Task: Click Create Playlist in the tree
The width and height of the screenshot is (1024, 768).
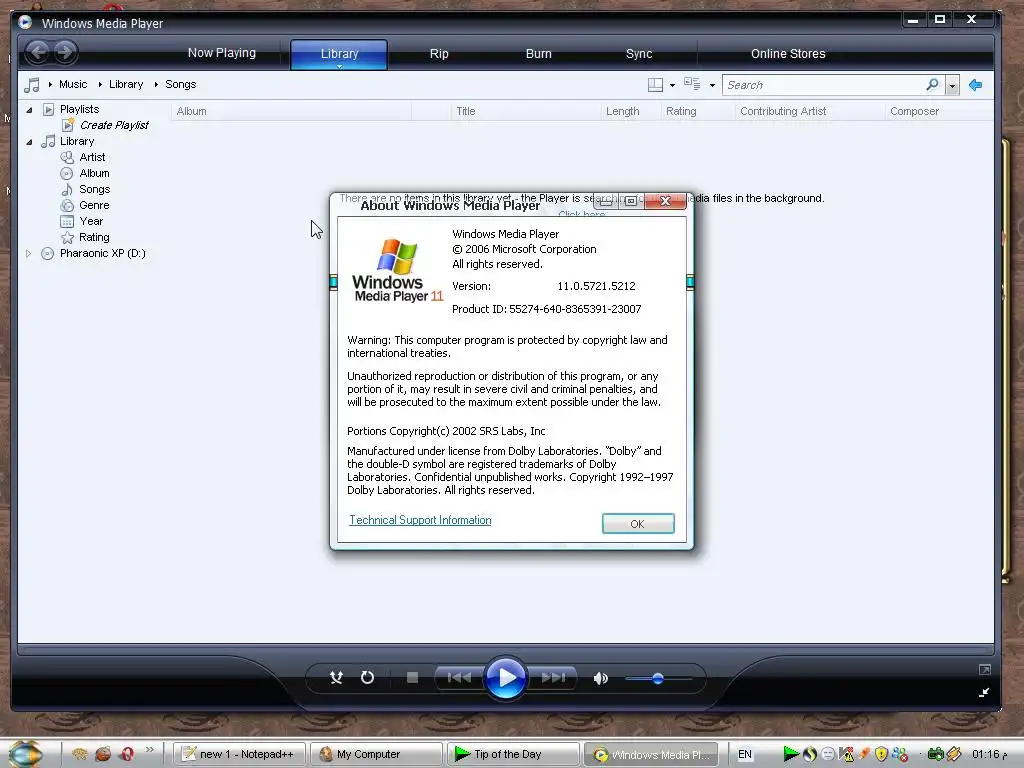Action: coord(114,125)
